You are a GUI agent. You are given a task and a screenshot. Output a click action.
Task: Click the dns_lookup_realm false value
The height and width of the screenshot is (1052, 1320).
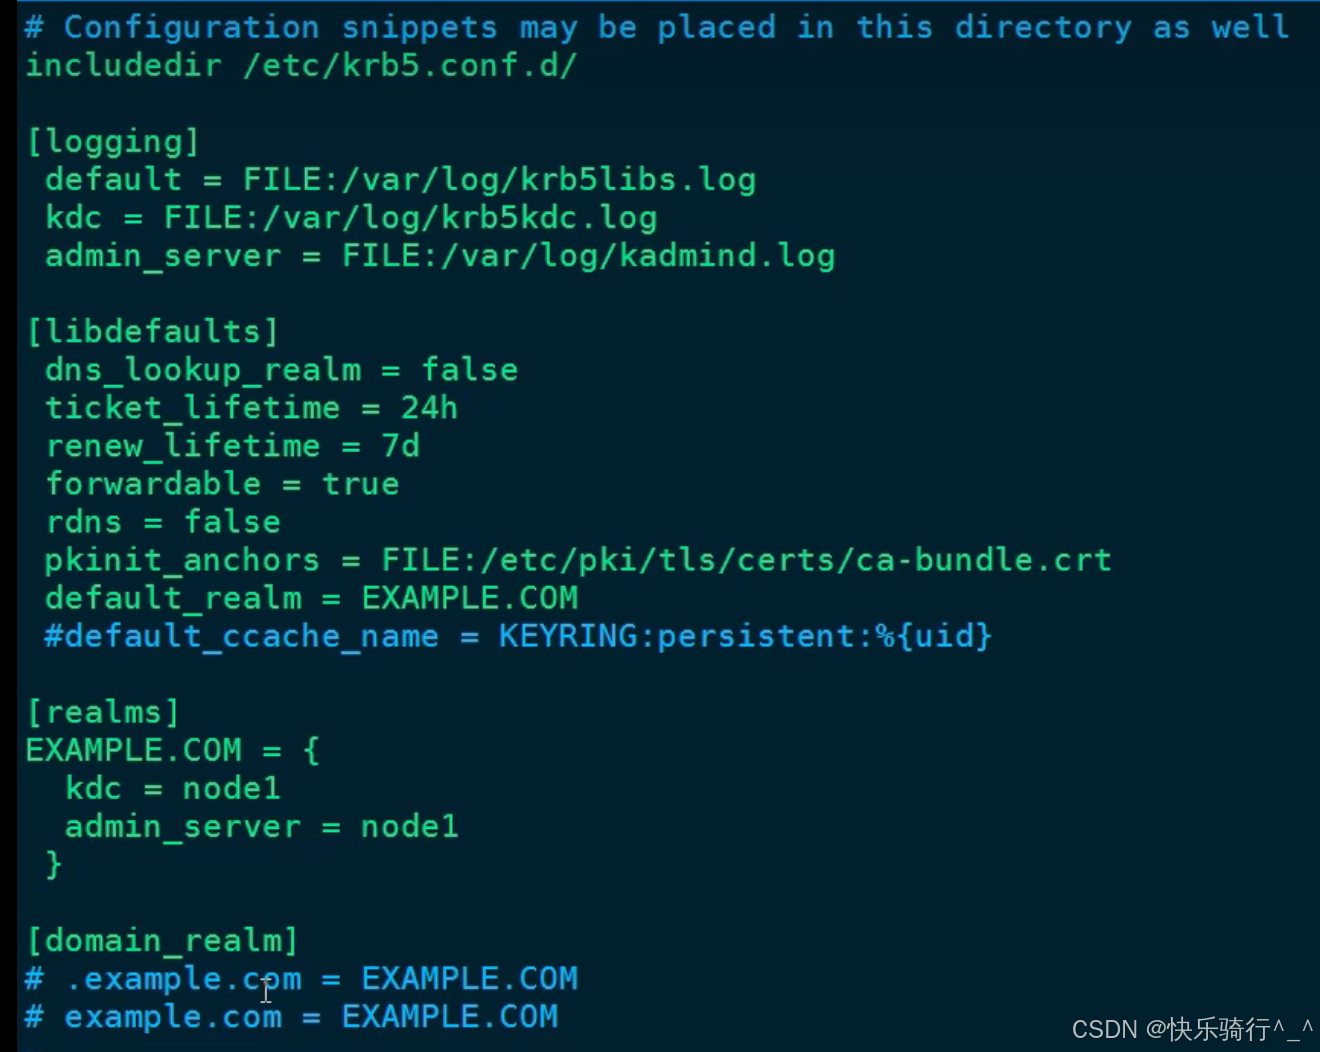(x=469, y=370)
